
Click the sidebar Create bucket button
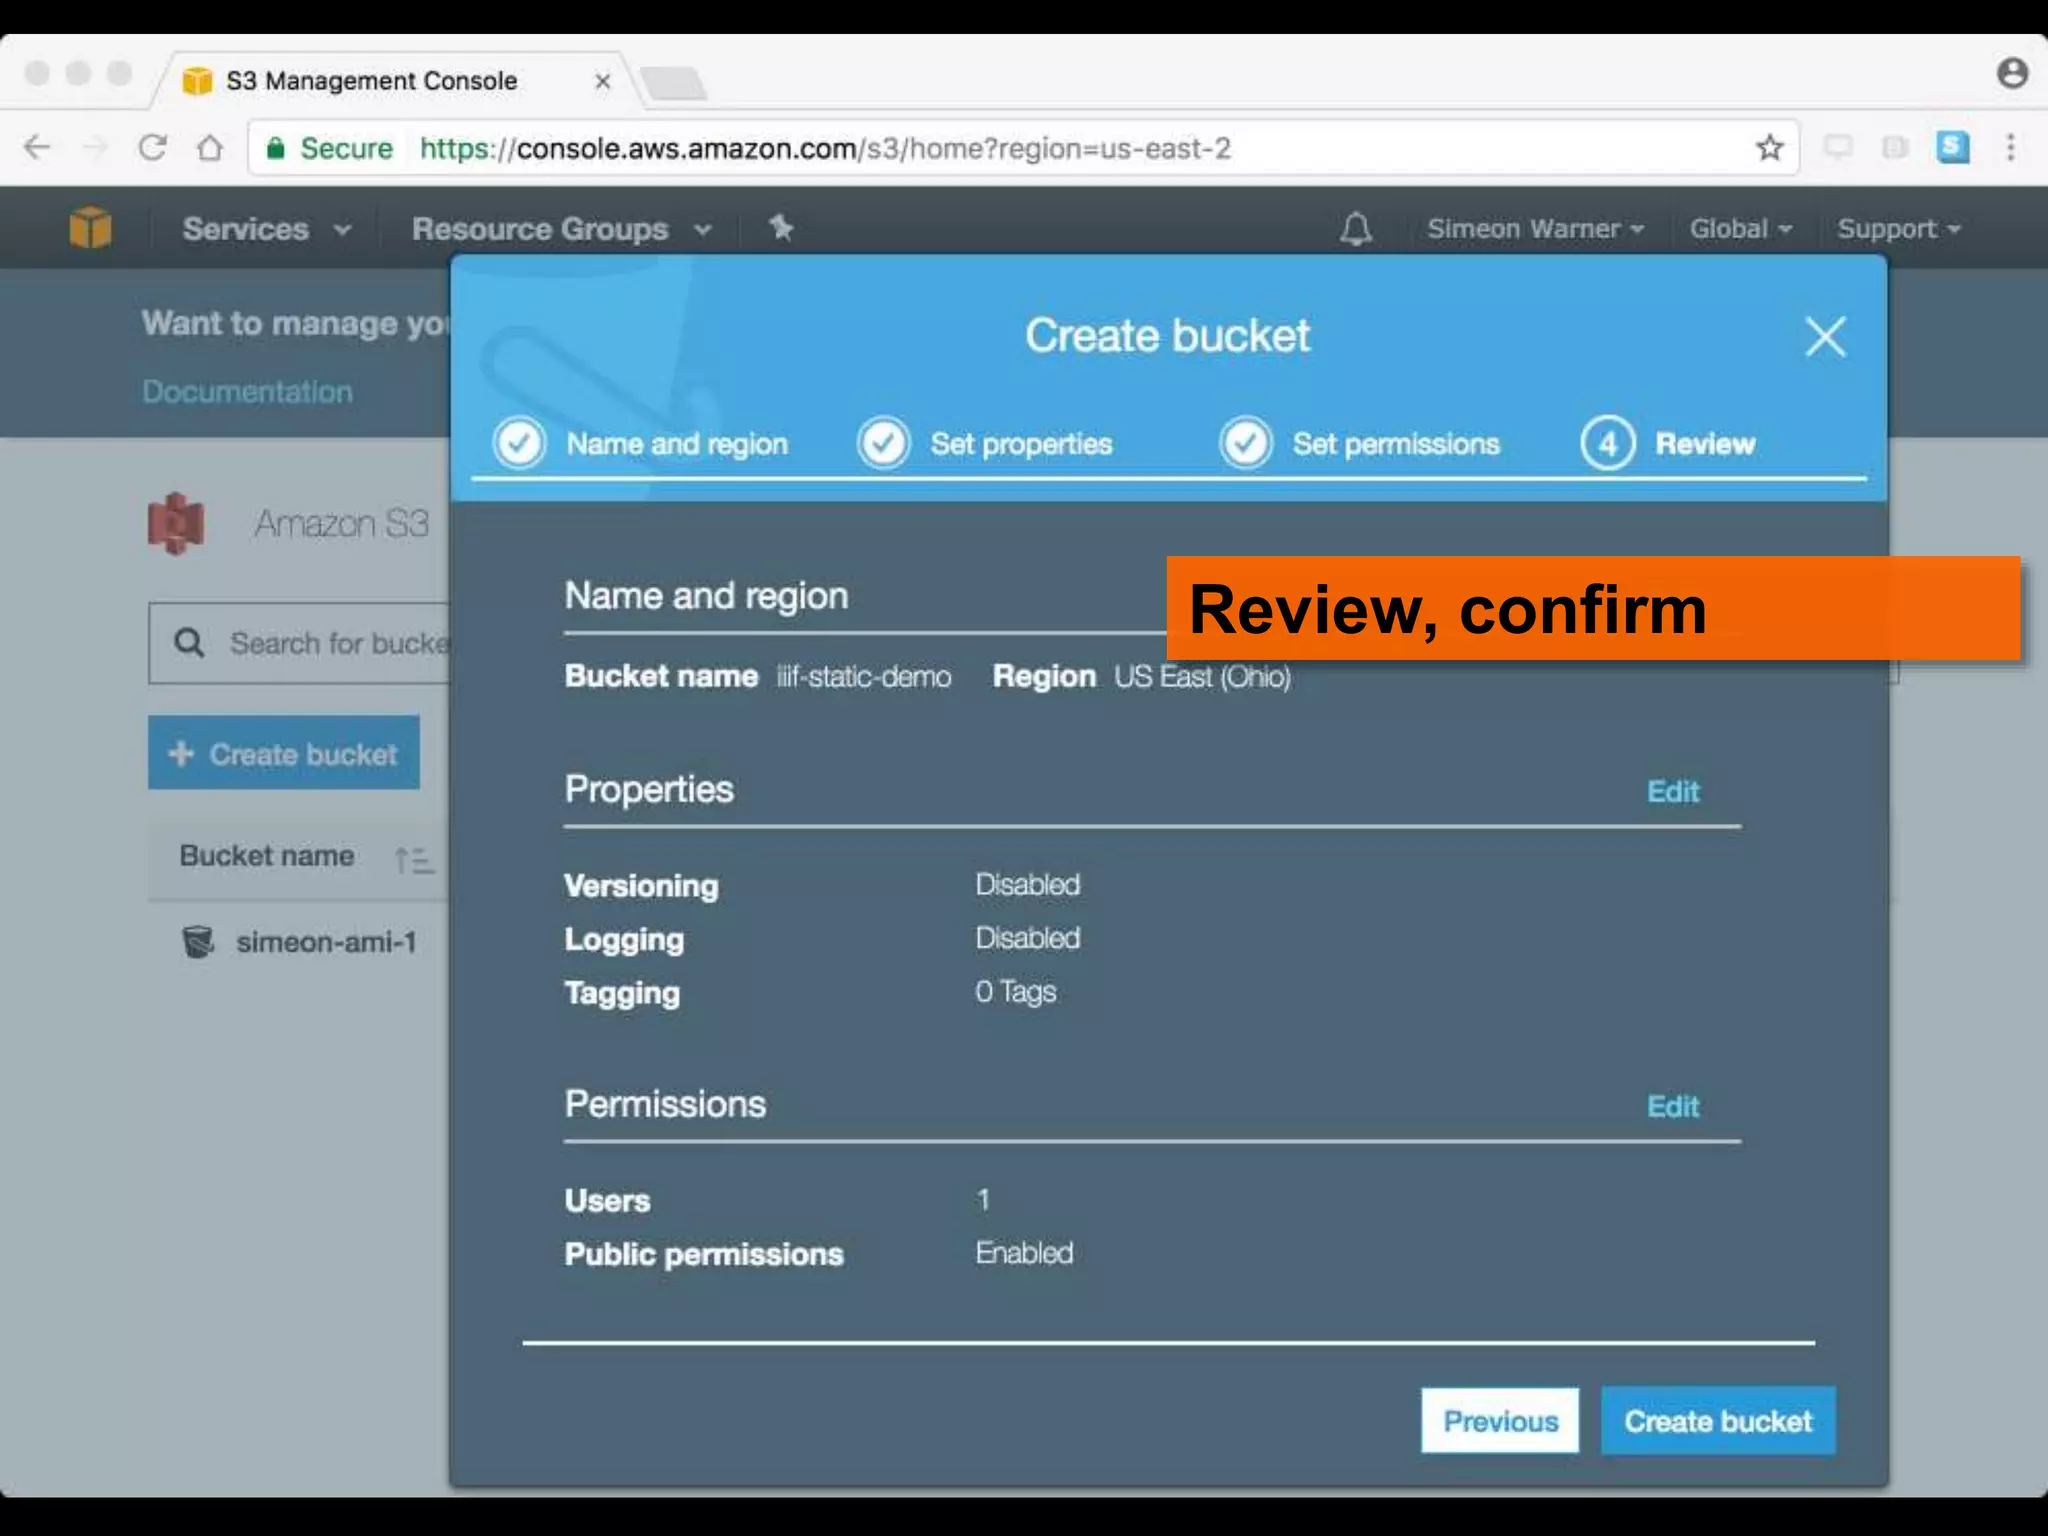click(x=284, y=753)
